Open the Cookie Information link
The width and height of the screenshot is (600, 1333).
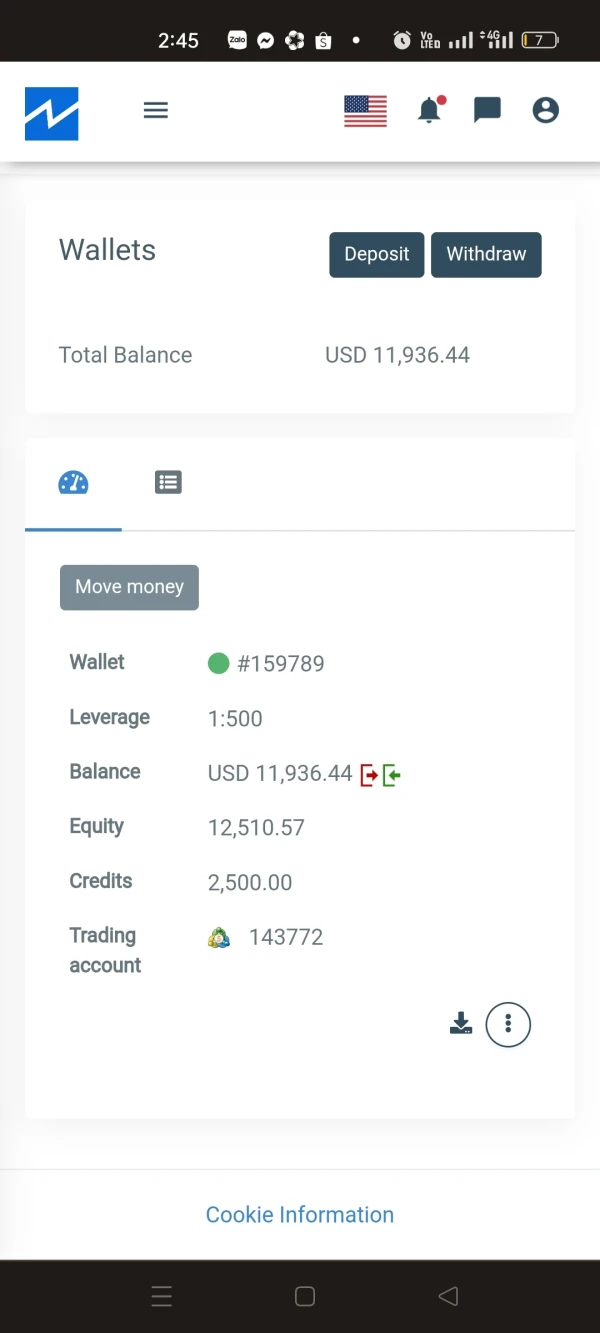(x=300, y=1214)
